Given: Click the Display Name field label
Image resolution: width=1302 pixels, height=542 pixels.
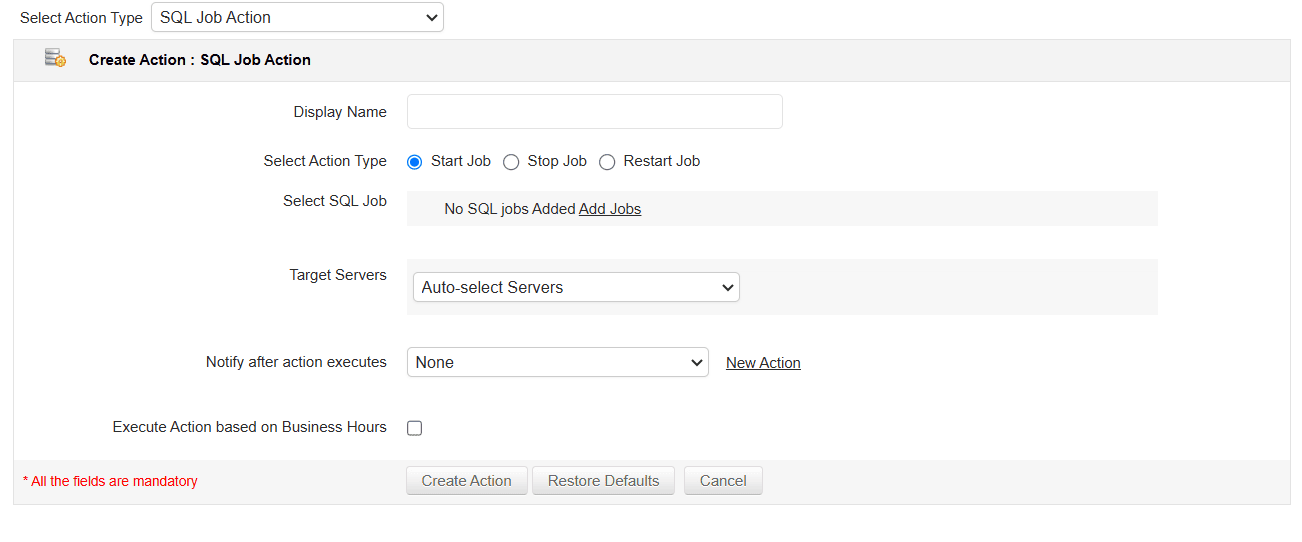Looking at the screenshot, I should pos(340,112).
